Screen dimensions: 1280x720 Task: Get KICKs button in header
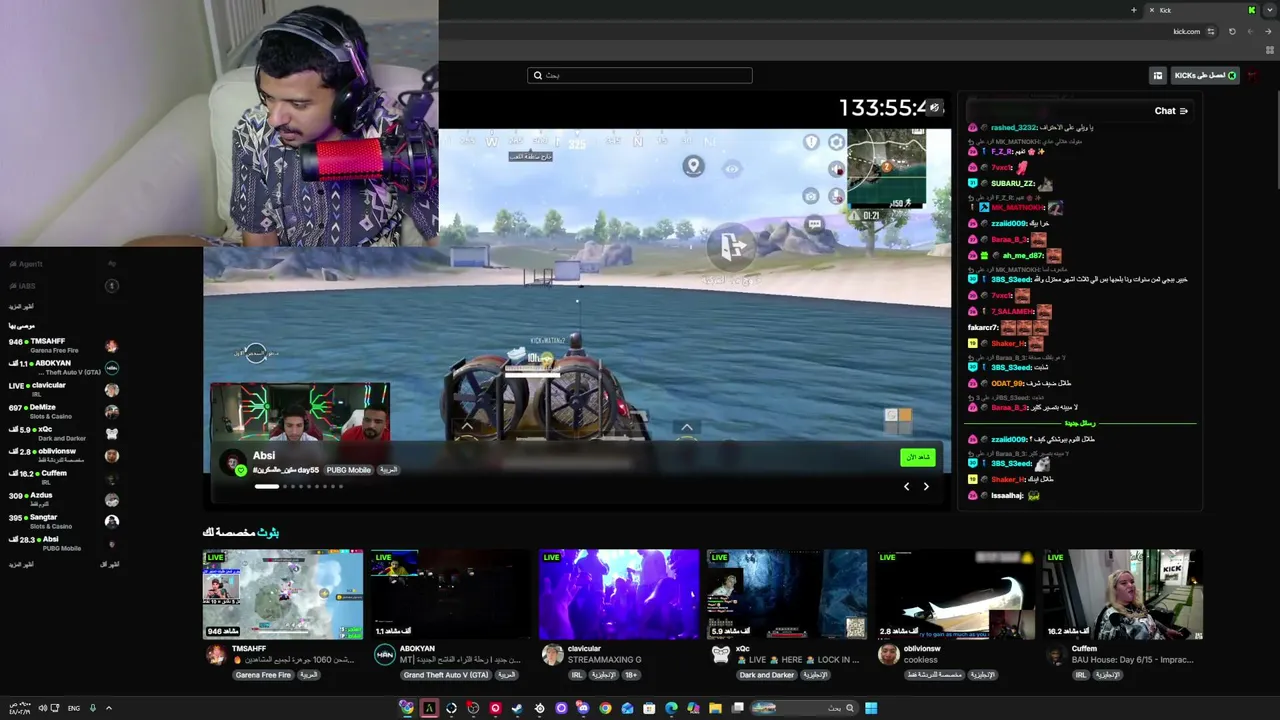1205,75
